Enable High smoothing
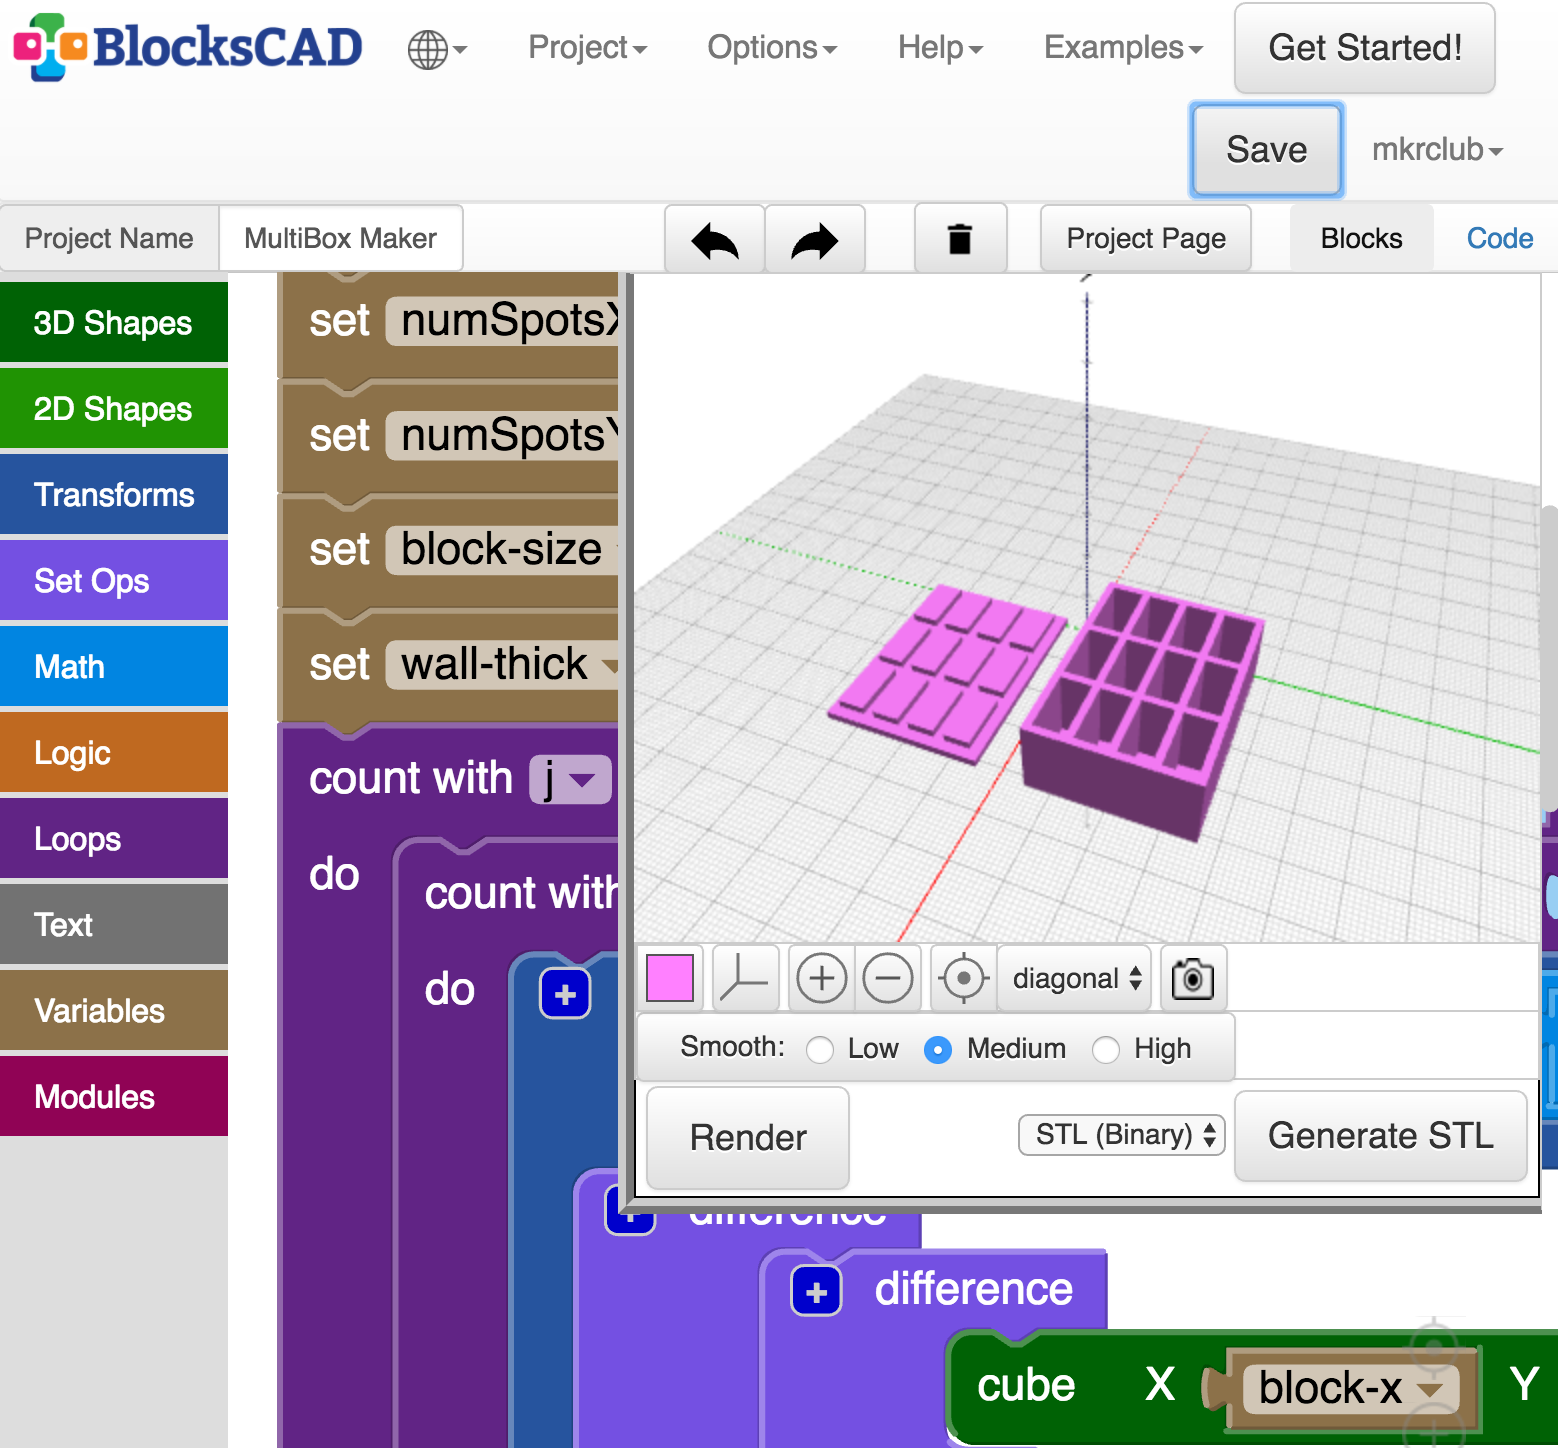This screenshot has width=1558, height=1448. [x=1106, y=1049]
